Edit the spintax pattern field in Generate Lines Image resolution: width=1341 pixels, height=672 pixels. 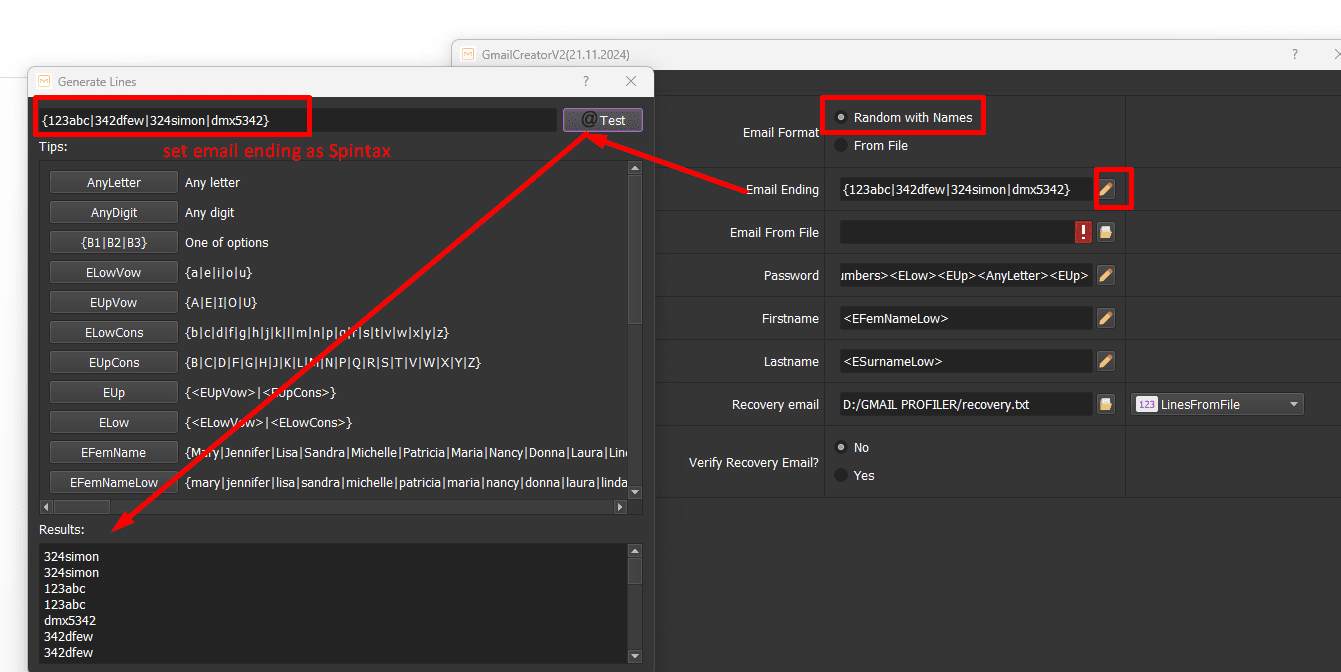pyautogui.click(x=297, y=120)
